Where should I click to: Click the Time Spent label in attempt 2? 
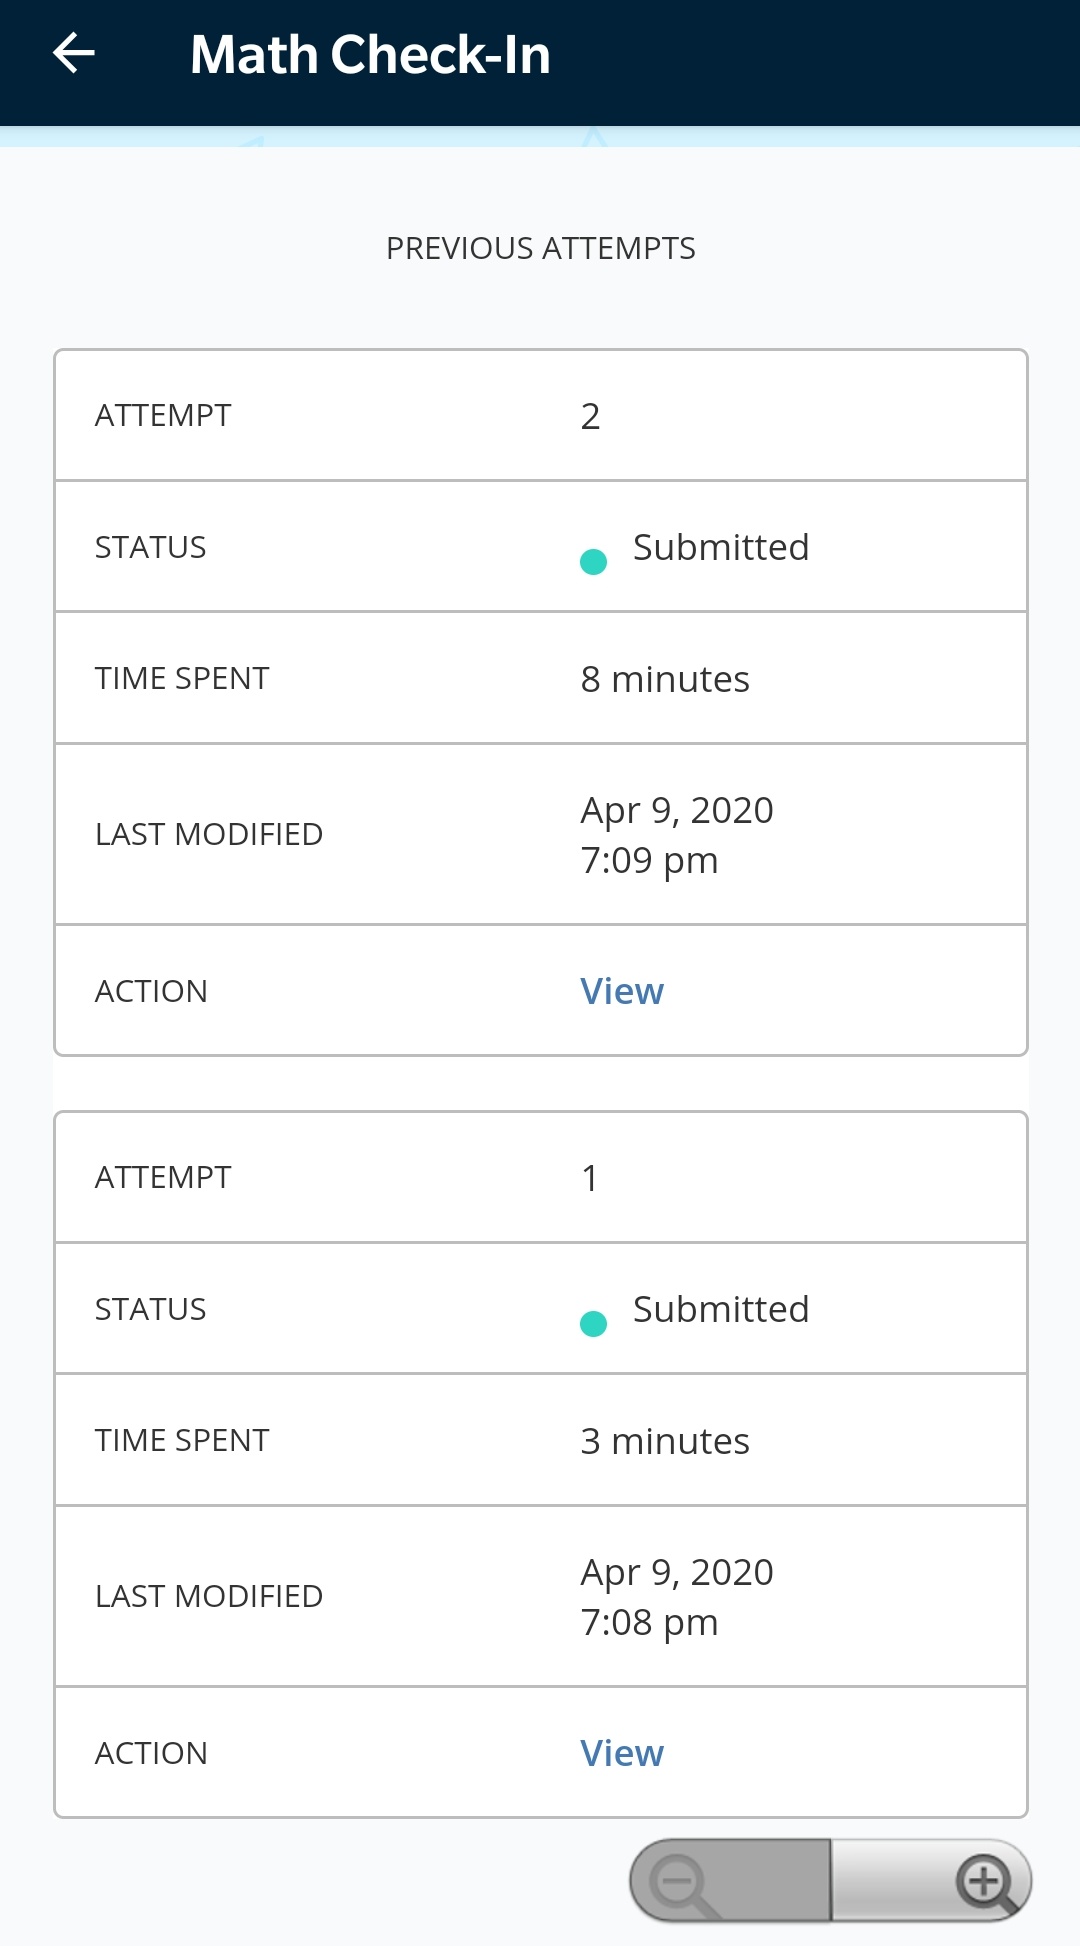point(182,679)
